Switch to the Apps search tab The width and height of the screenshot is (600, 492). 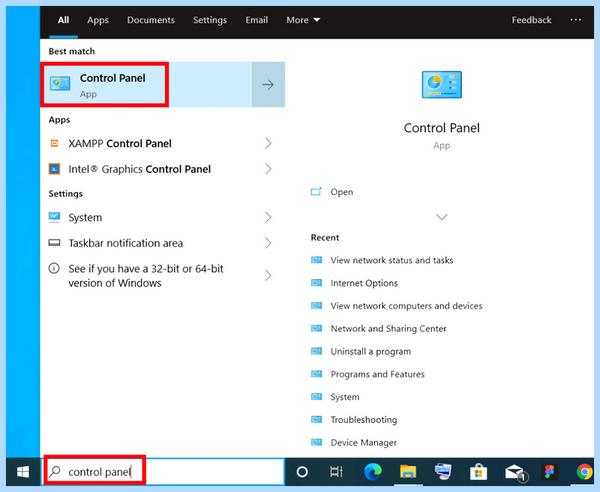point(98,20)
